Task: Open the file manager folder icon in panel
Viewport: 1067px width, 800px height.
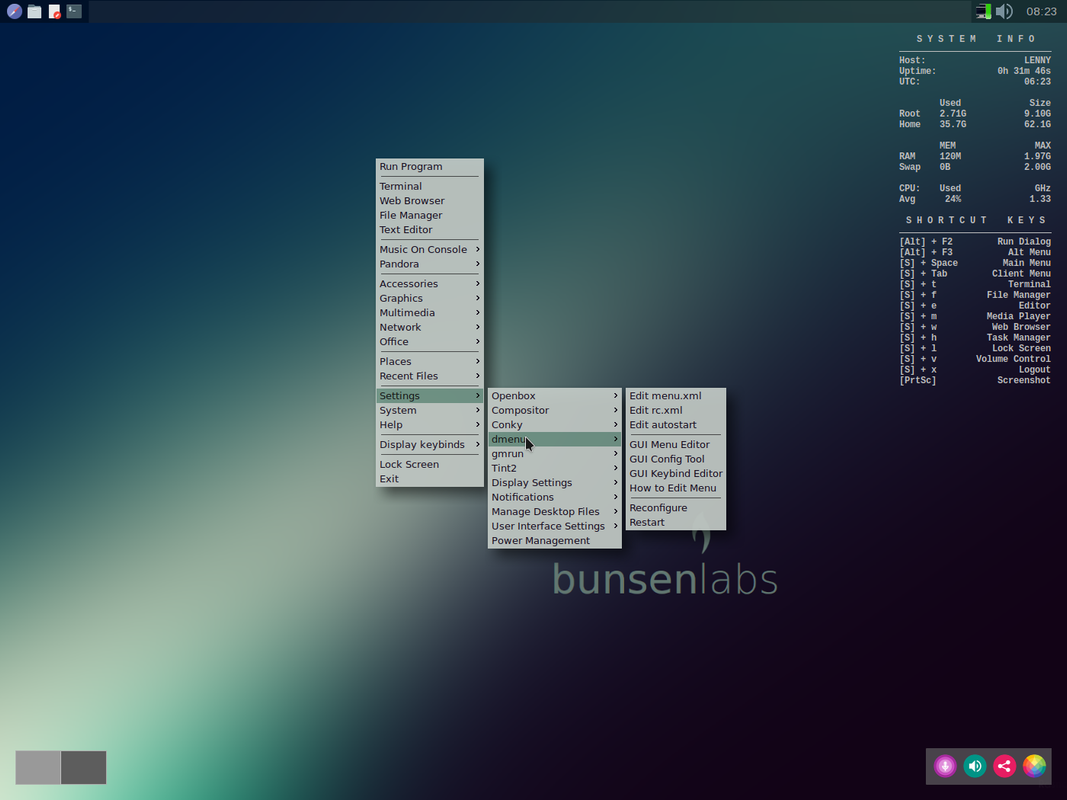Action: coord(34,12)
